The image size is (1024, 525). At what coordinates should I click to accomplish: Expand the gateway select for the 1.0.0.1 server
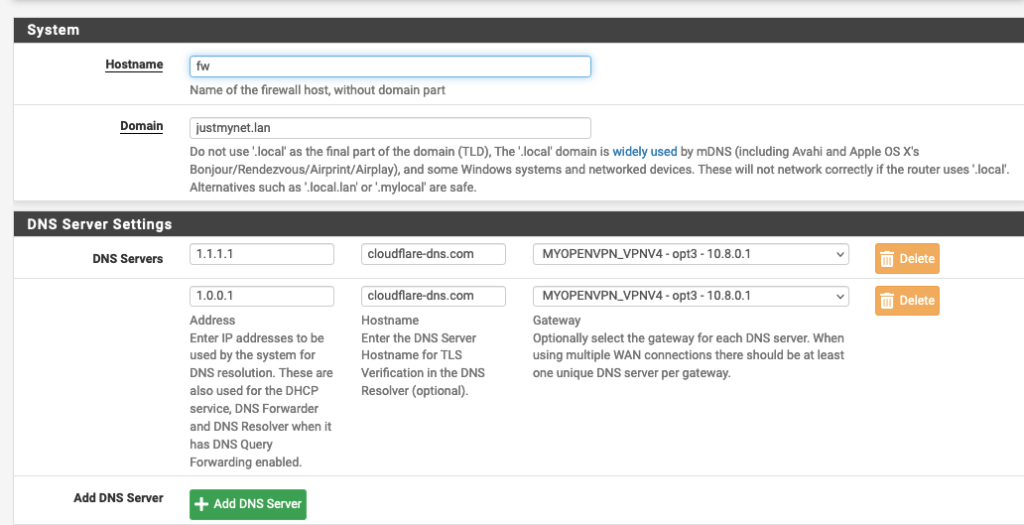690,296
